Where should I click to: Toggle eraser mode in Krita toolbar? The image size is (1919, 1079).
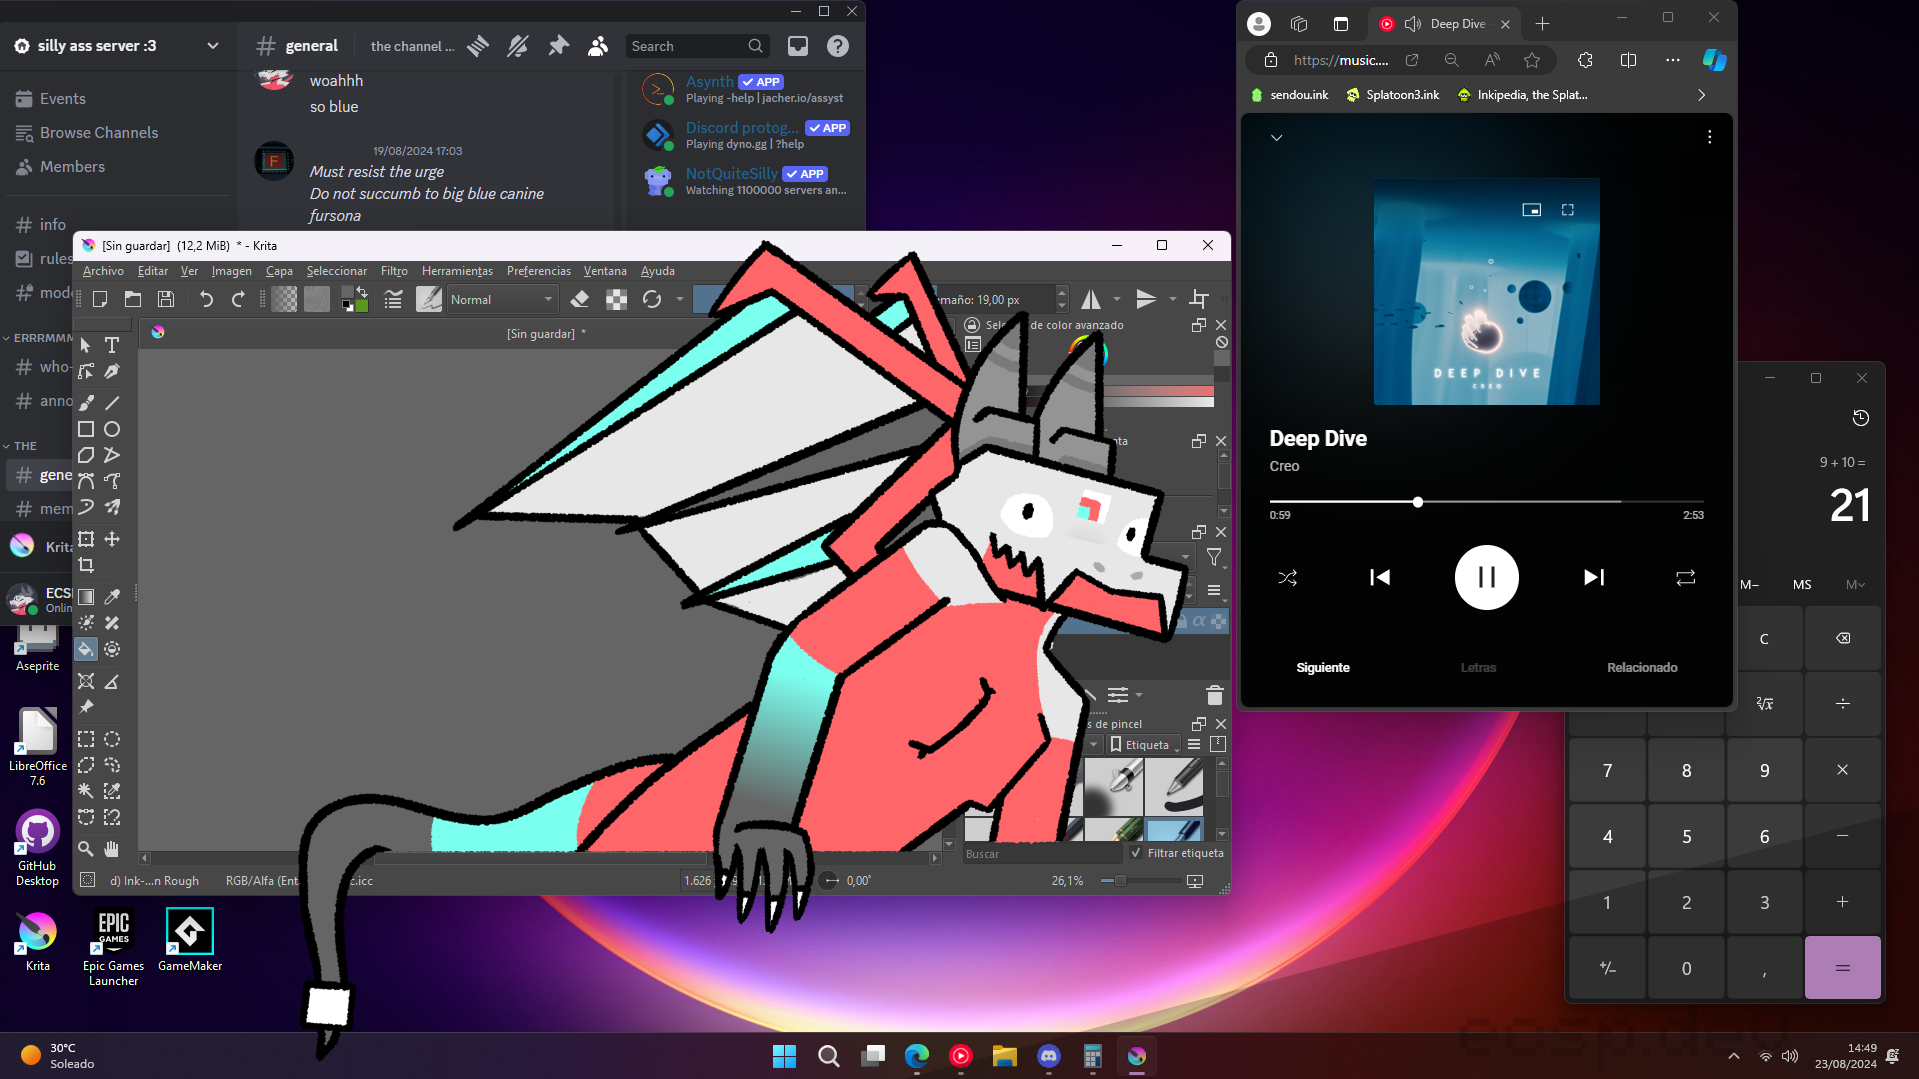(x=579, y=299)
